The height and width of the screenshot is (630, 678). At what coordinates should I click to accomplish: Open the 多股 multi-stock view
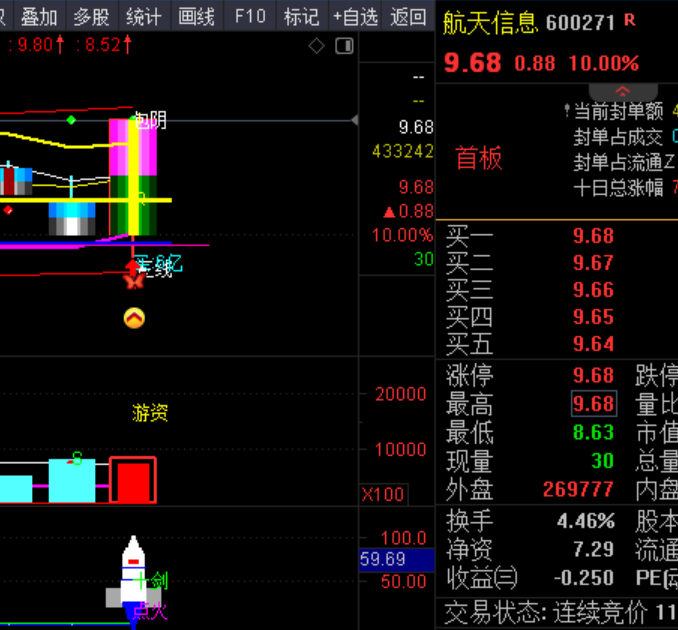tap(92, 17)
